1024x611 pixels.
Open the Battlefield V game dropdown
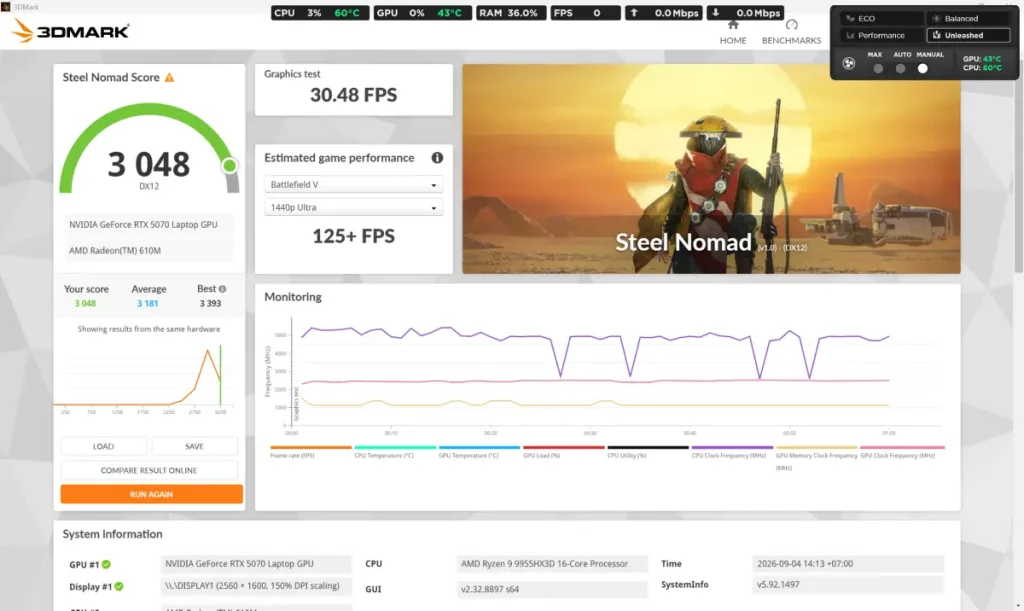pyautogui.click(x=353, y=185)
